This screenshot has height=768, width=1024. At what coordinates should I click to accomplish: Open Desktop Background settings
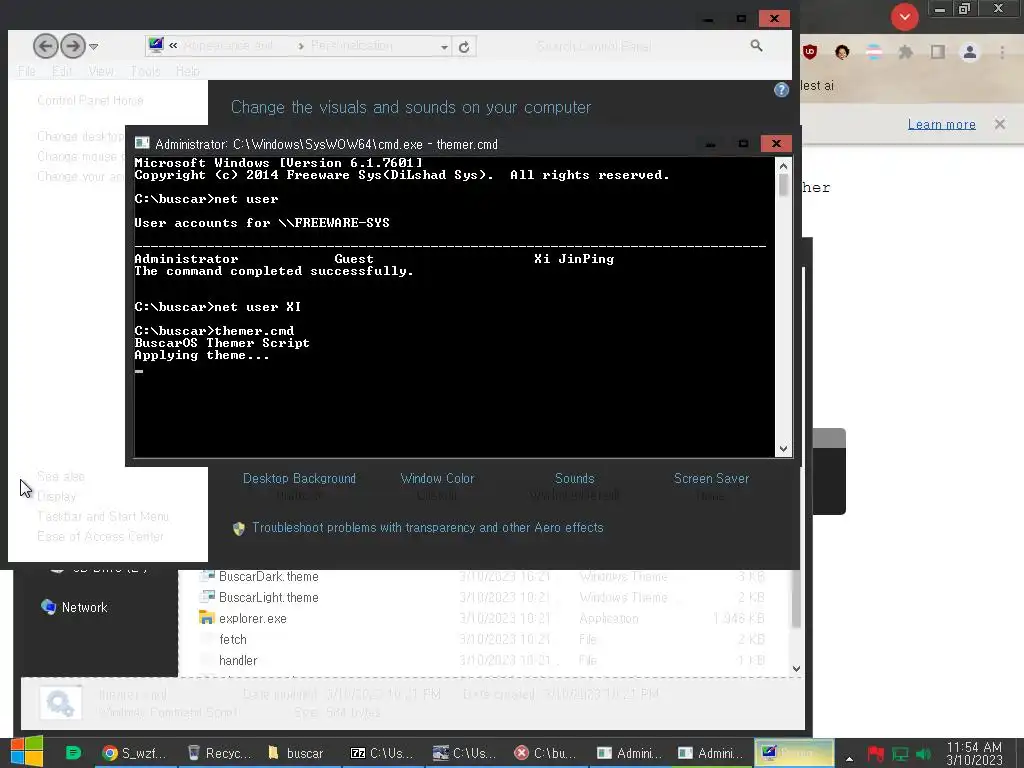(299, 479)
